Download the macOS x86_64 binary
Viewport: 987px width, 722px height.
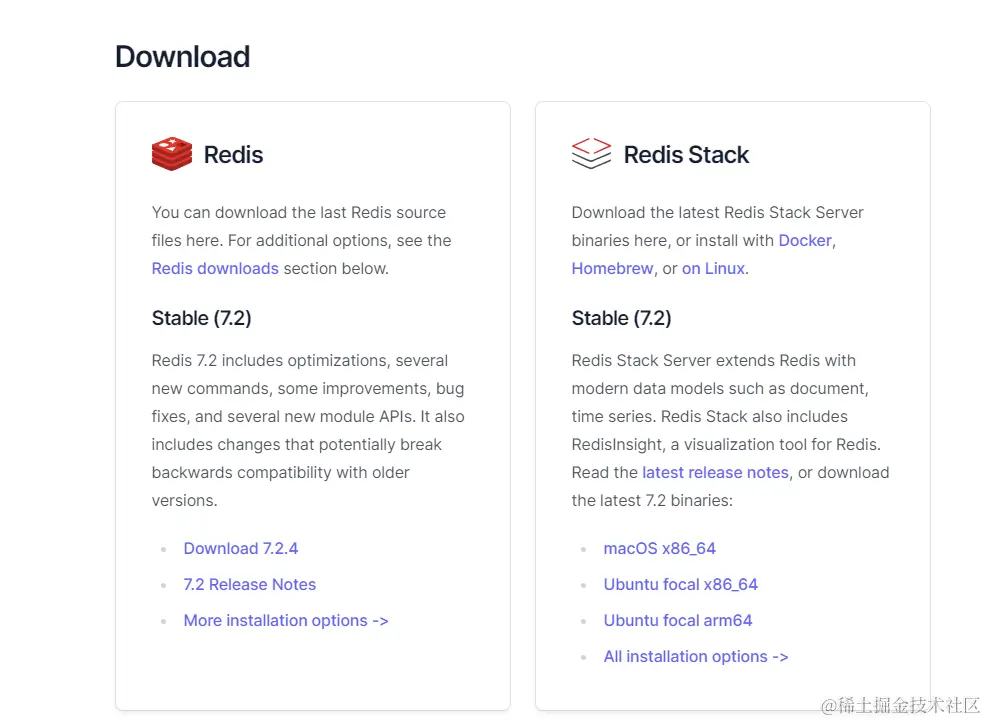(660, 548)
